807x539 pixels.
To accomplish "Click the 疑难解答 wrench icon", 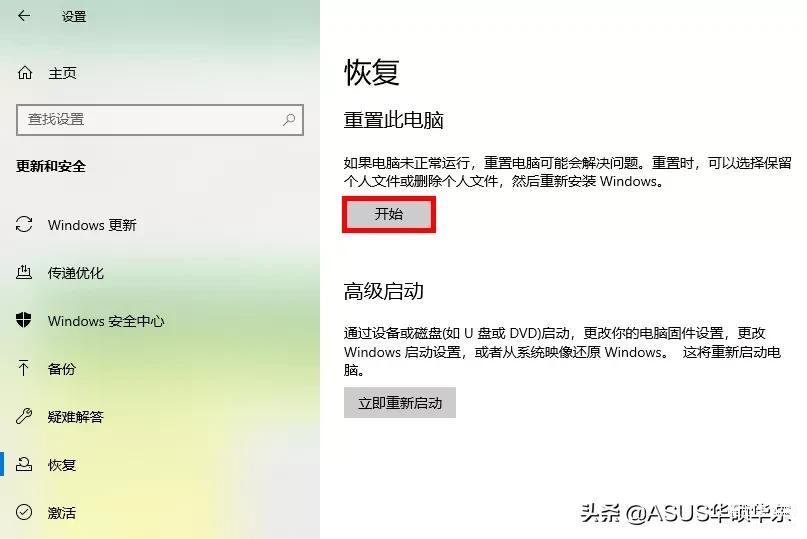I will pos(24,416).
